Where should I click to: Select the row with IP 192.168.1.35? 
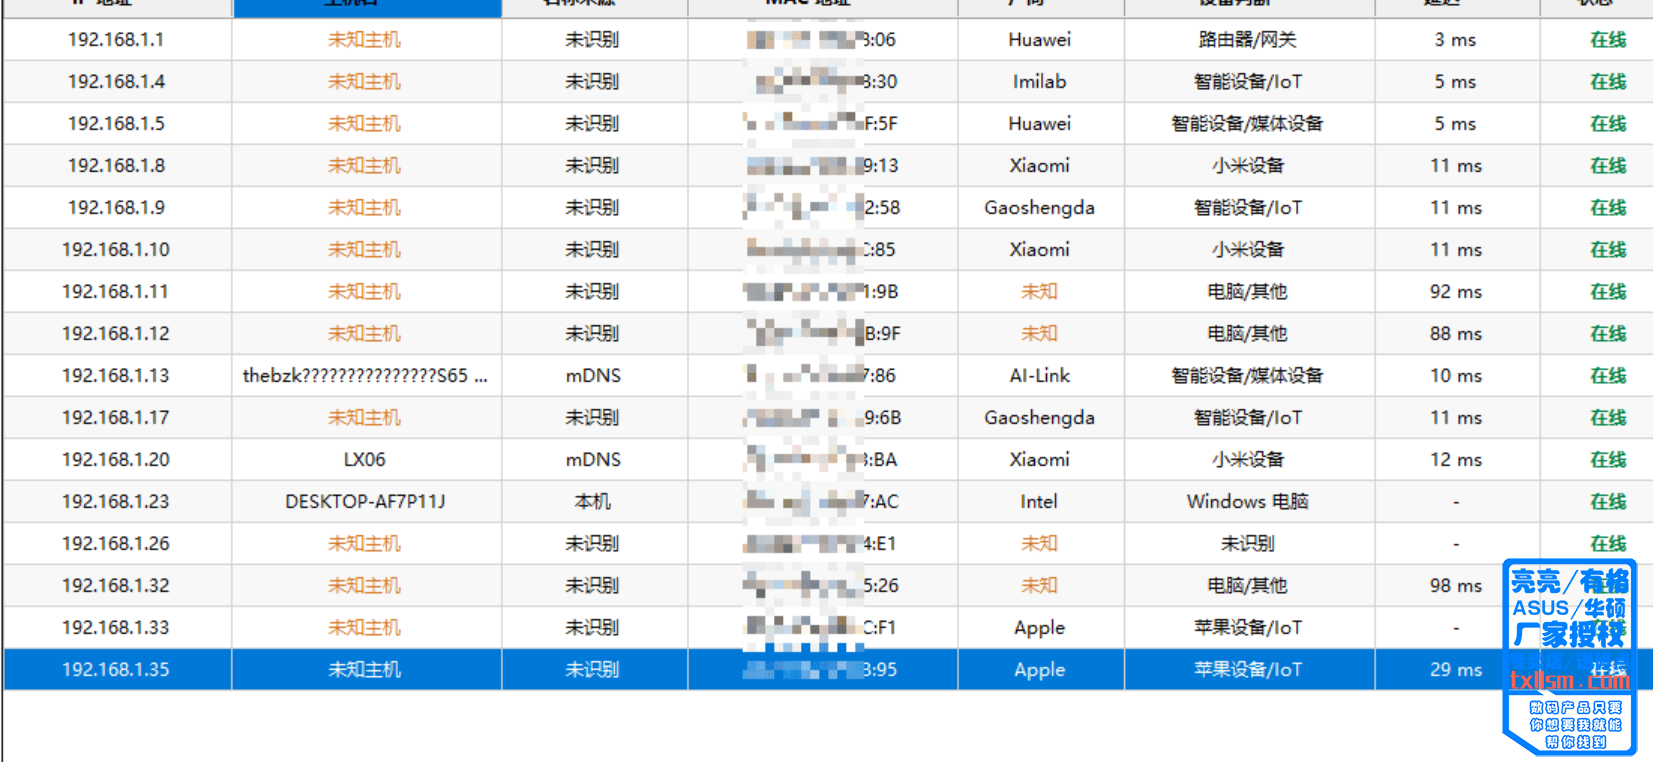pos(826,669)
